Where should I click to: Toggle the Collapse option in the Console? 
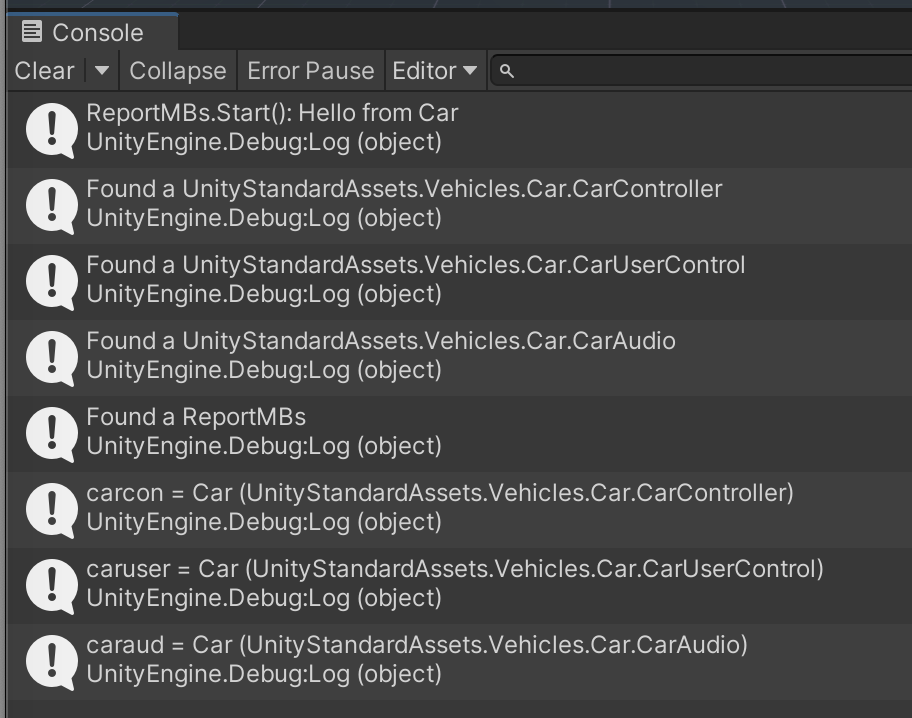tap(178, 71)
